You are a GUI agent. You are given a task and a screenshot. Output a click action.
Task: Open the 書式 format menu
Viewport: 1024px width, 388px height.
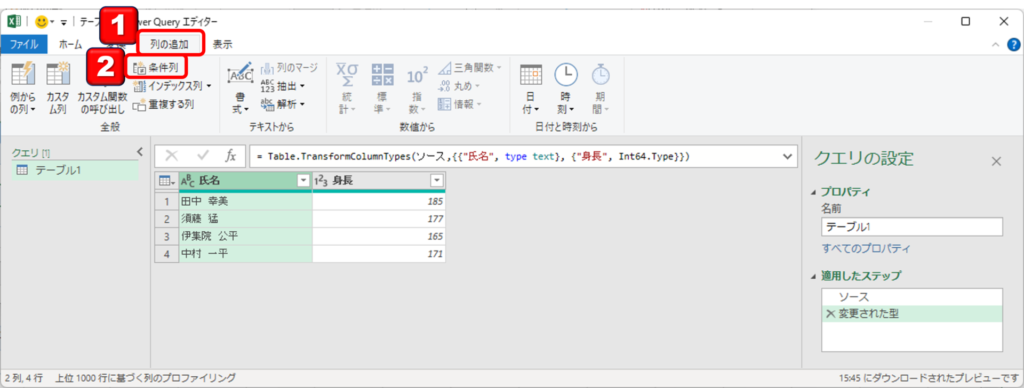tap(240, 88)
